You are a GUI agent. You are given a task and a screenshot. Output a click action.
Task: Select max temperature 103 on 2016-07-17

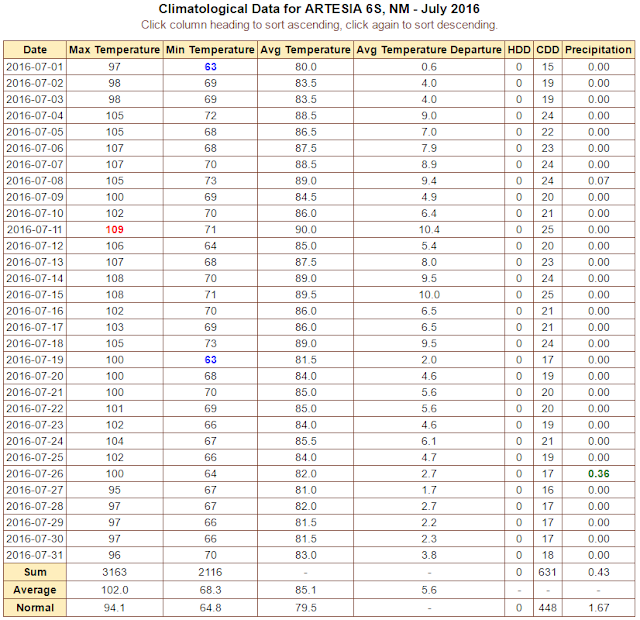[x=114, y=327]
